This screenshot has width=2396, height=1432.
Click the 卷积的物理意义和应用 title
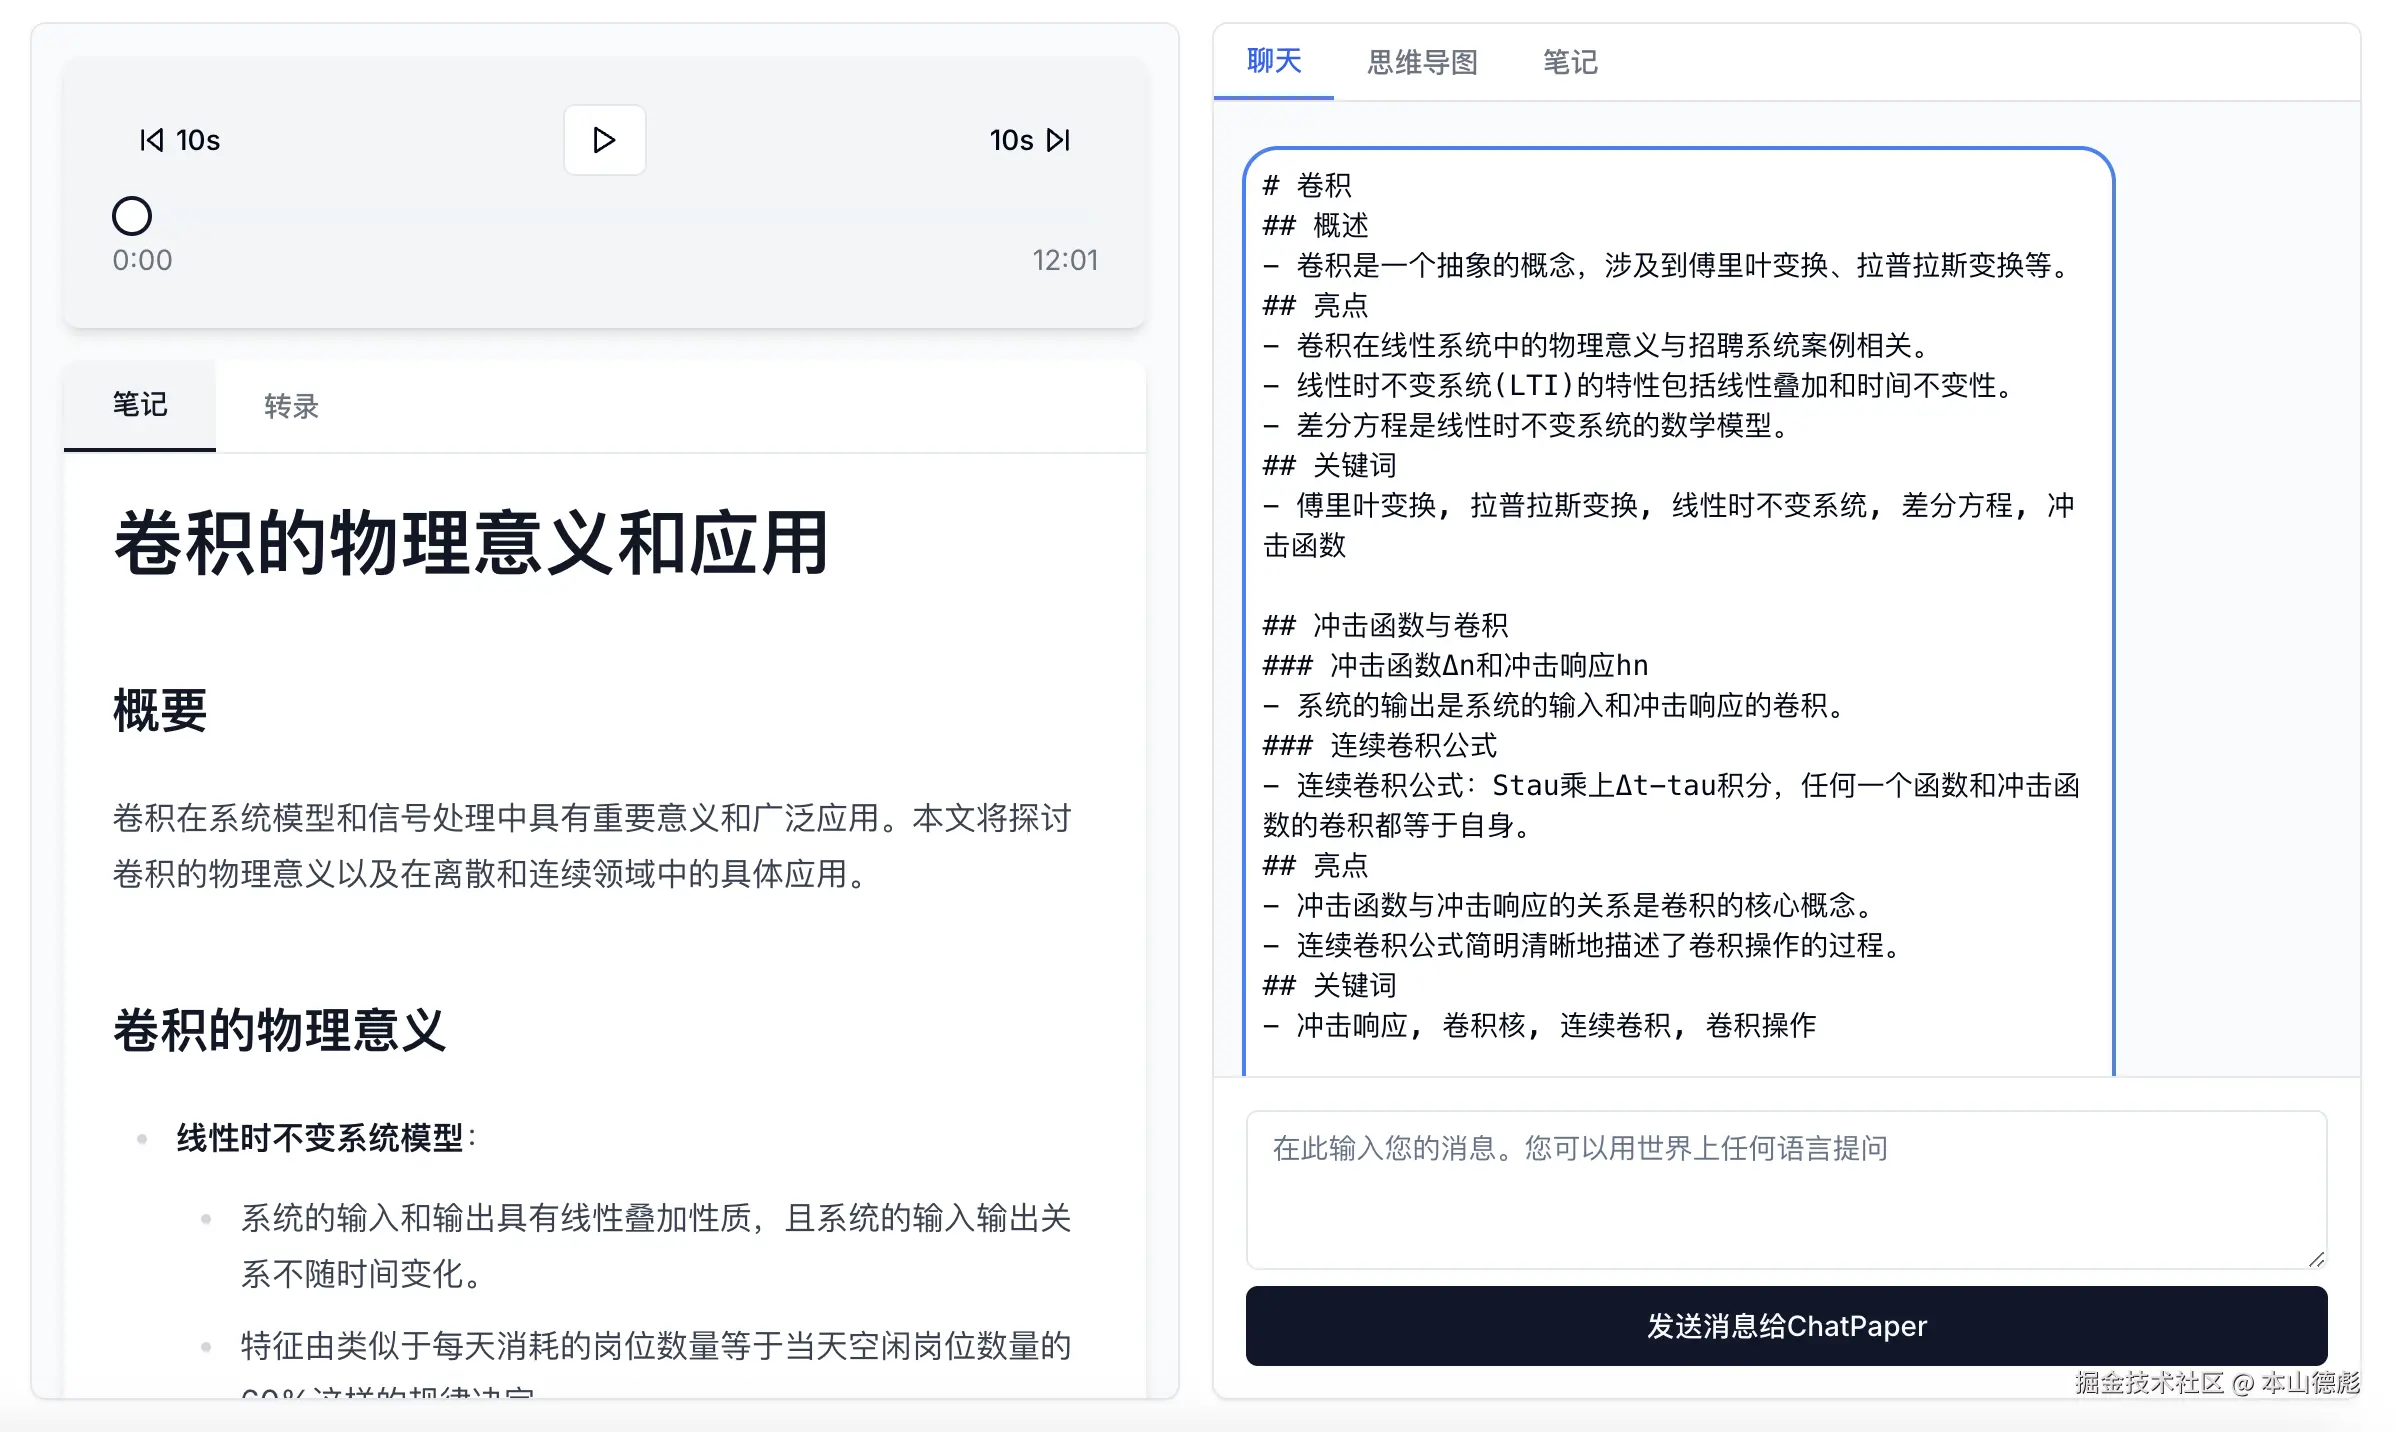471,543
